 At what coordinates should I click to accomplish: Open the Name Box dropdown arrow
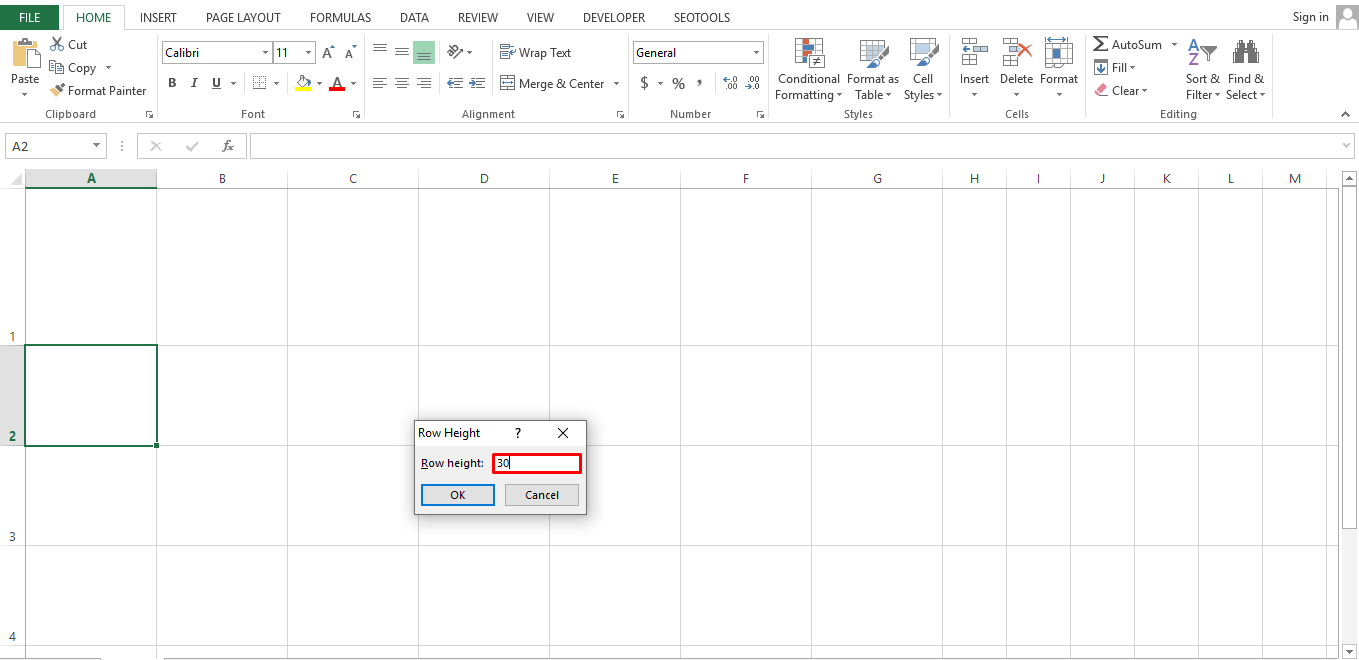[x=96, y=146]
